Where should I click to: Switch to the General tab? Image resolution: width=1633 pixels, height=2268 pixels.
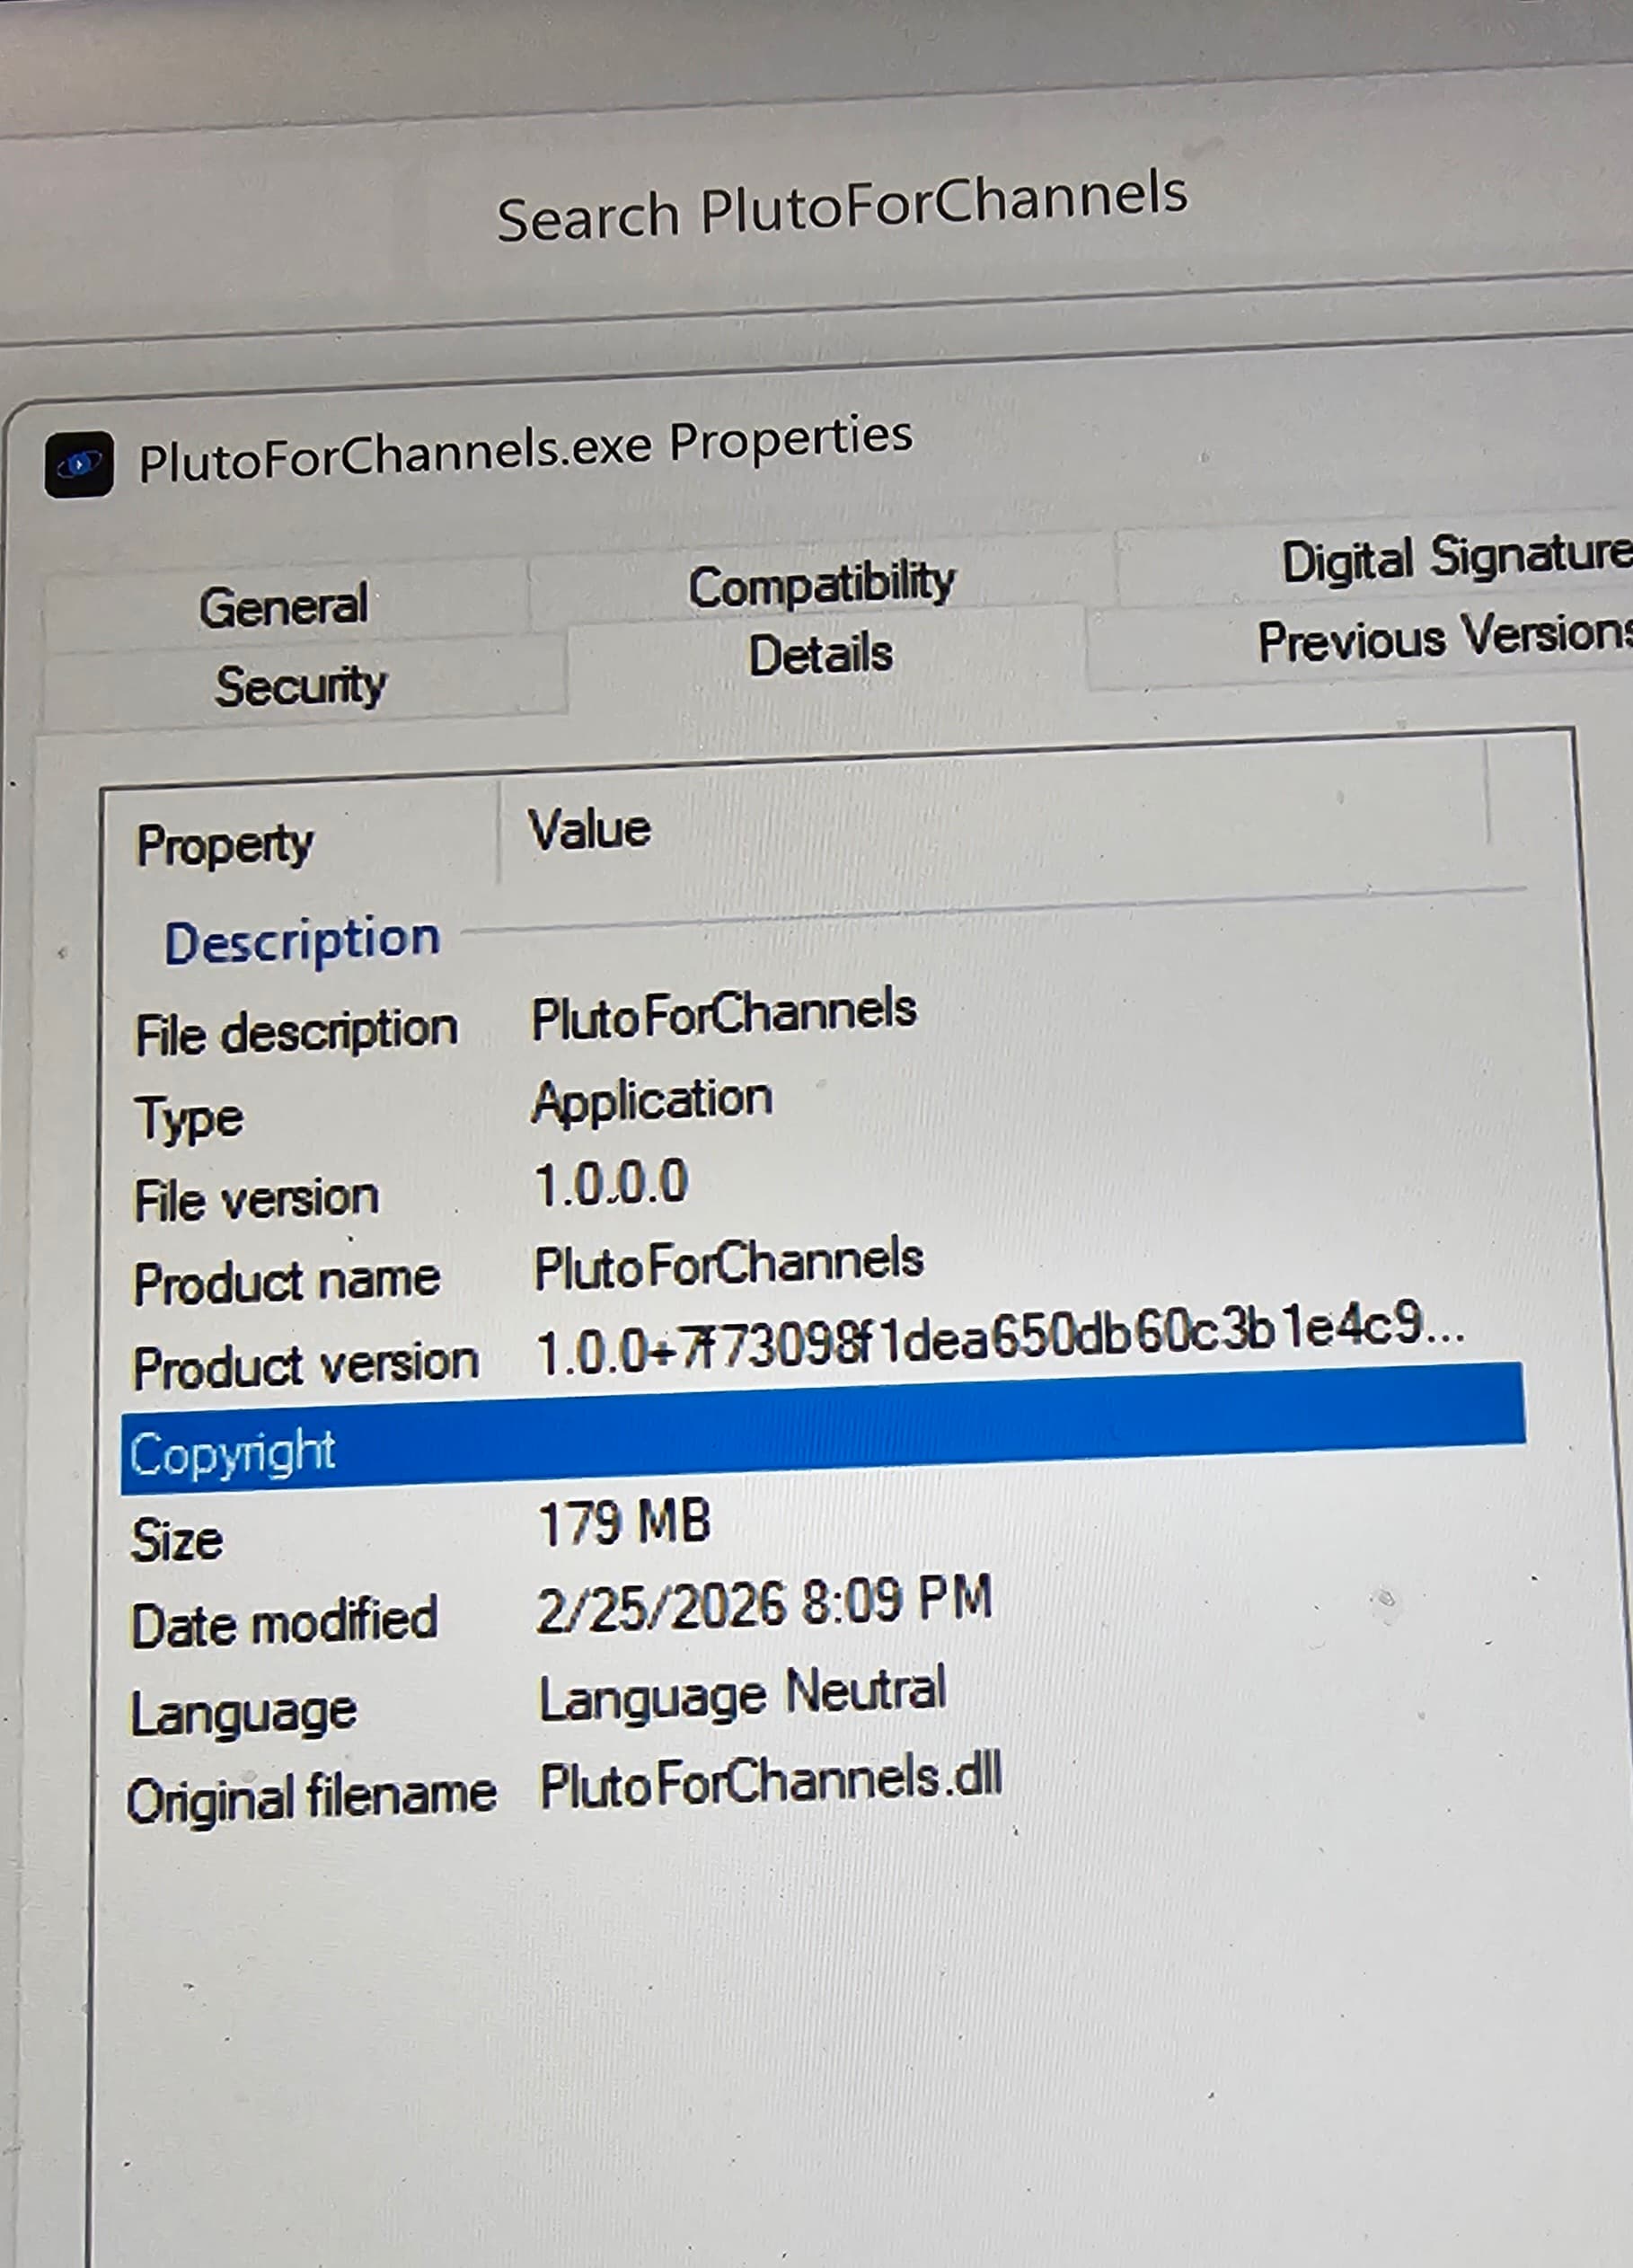click(283, 606)
